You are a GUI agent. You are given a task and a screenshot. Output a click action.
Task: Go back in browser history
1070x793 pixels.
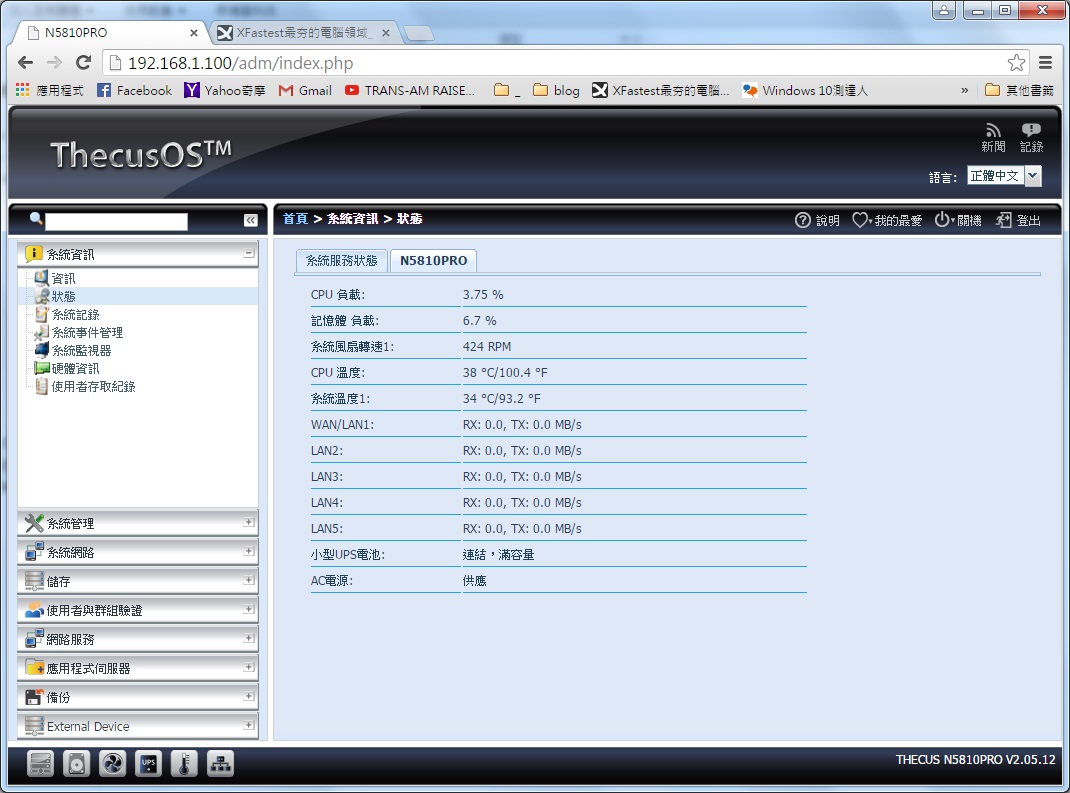coord(25,63)
